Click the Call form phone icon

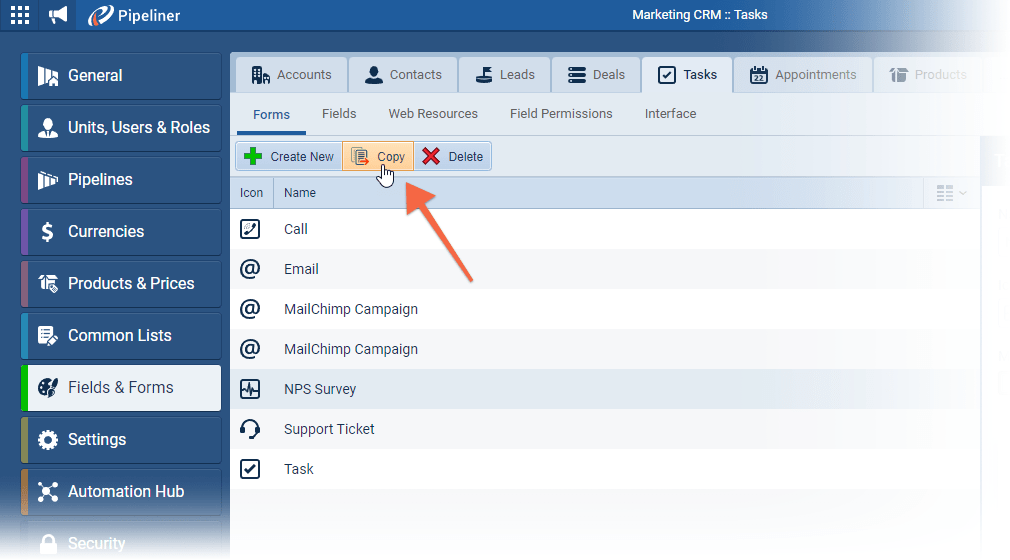(250, 229)
